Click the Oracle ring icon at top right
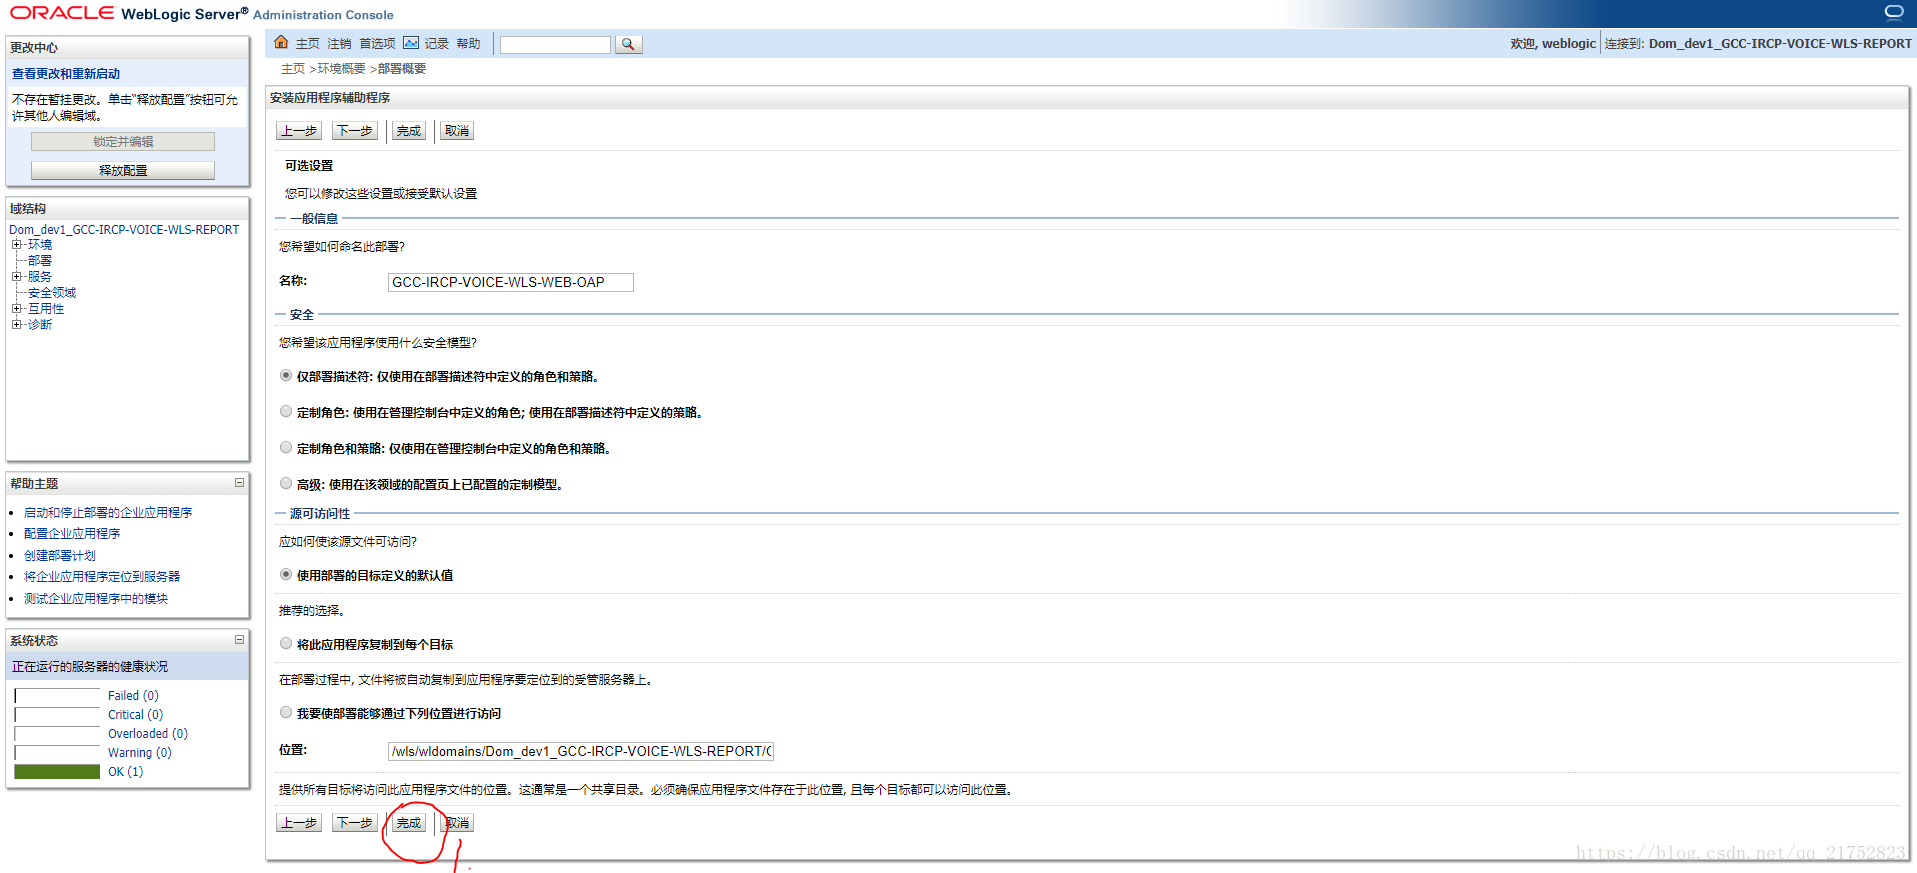 [x=1894, y=12]
